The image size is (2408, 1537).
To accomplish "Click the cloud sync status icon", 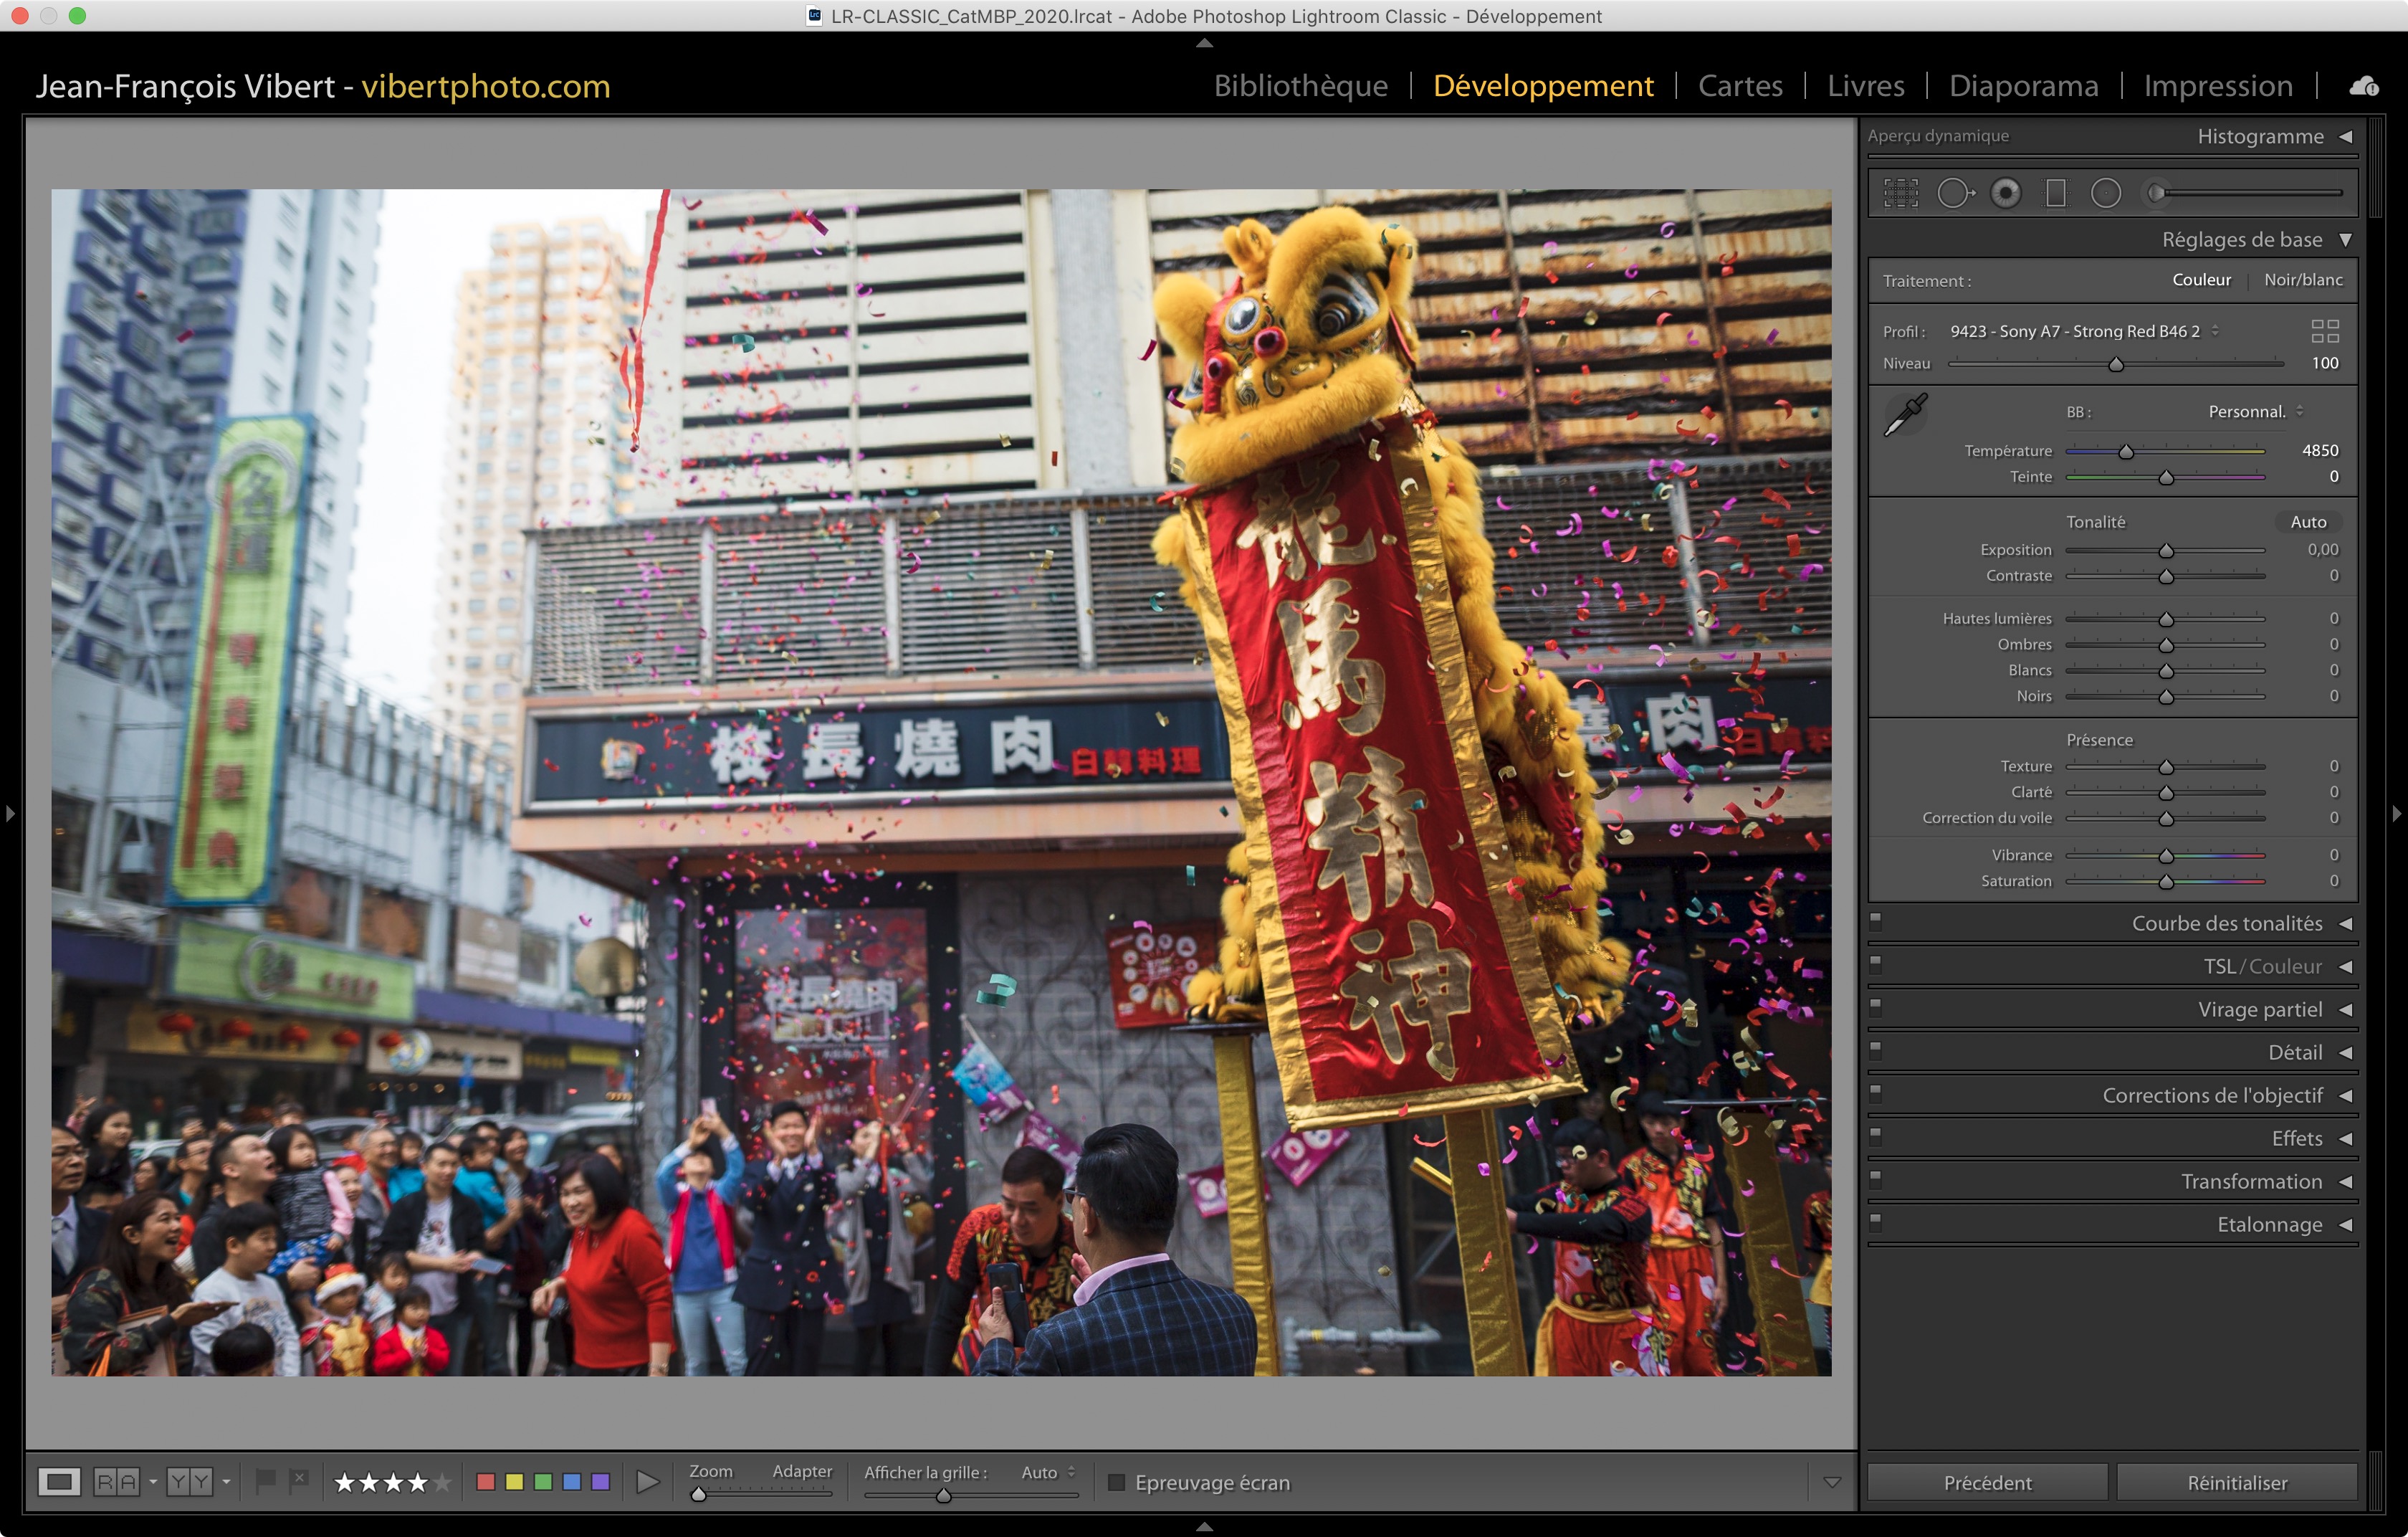I will [x=2363, y=87].
